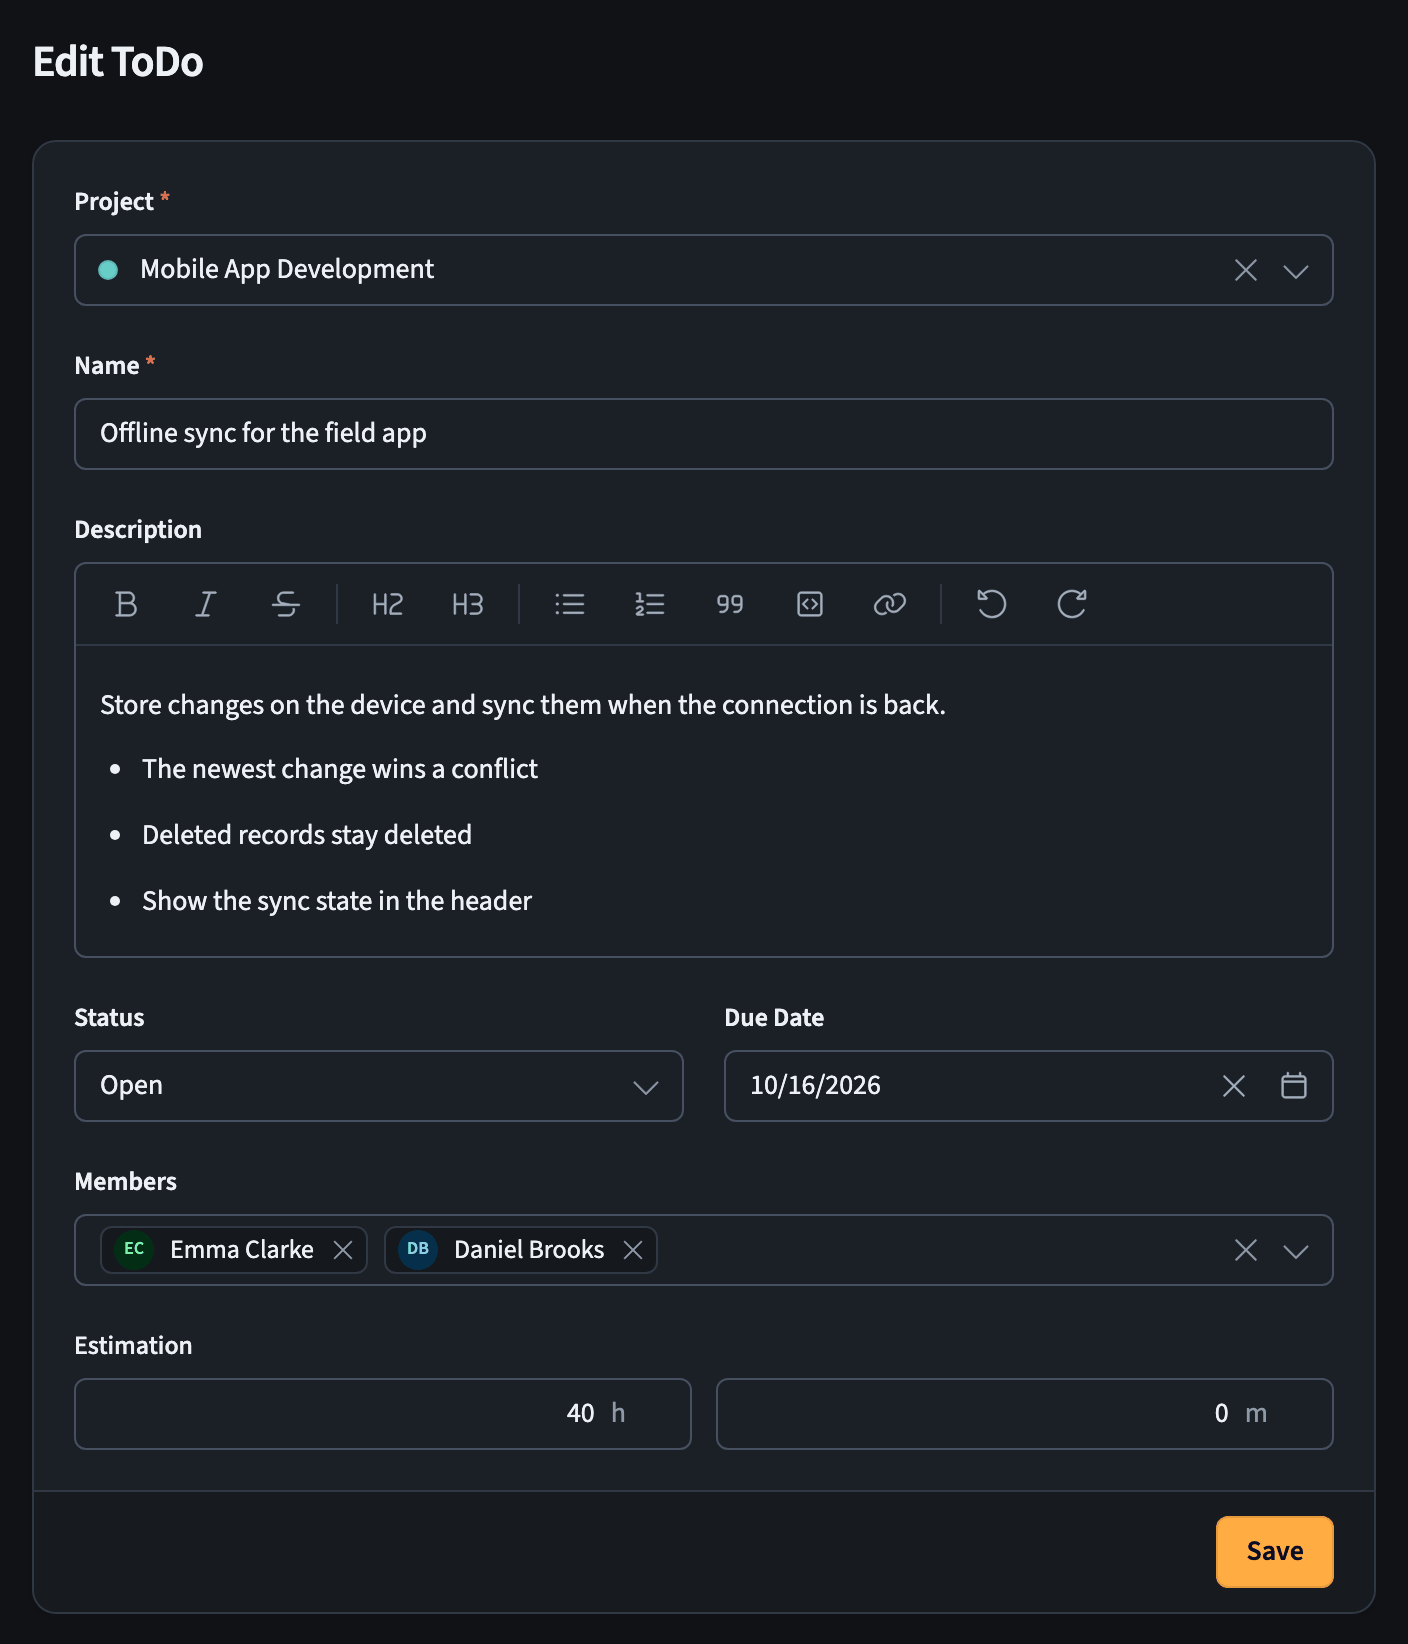The image size is (1408, 1644).
Task: Toggle bold formatting in the description toolbar
Action: [x=126, y=604]
